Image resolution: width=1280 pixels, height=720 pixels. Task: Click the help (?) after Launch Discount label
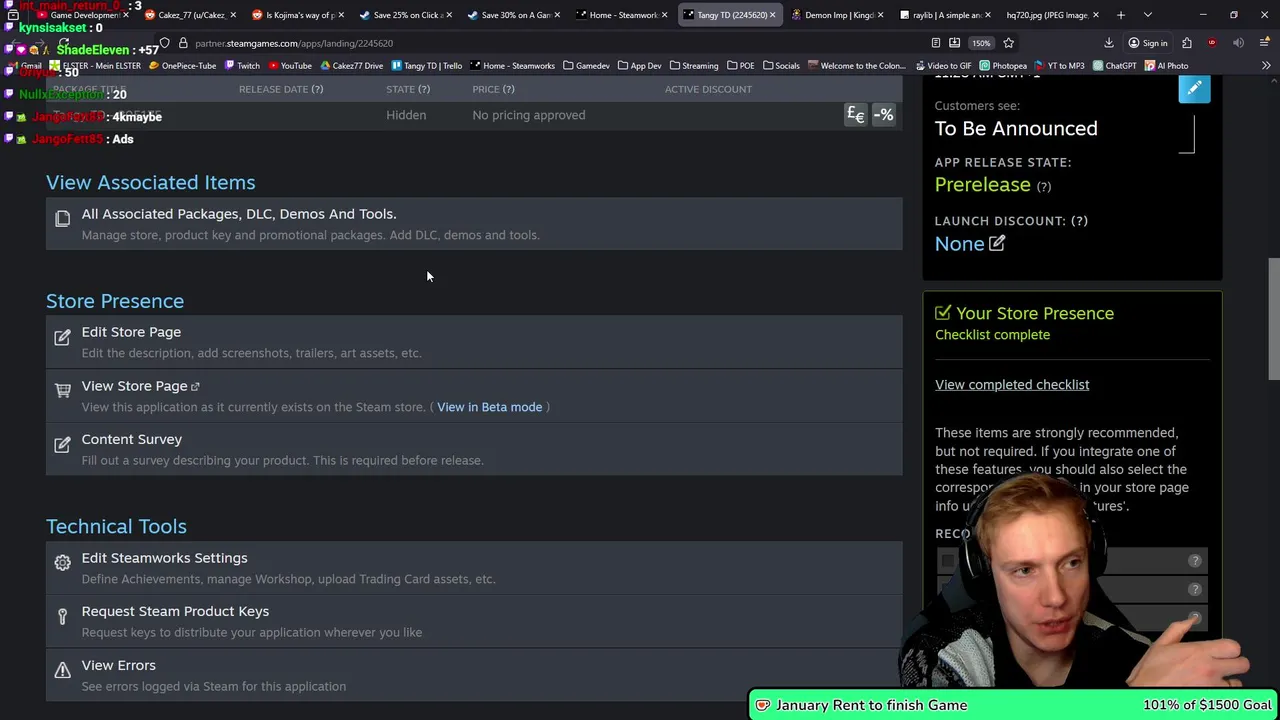(x=1080, y=221)
